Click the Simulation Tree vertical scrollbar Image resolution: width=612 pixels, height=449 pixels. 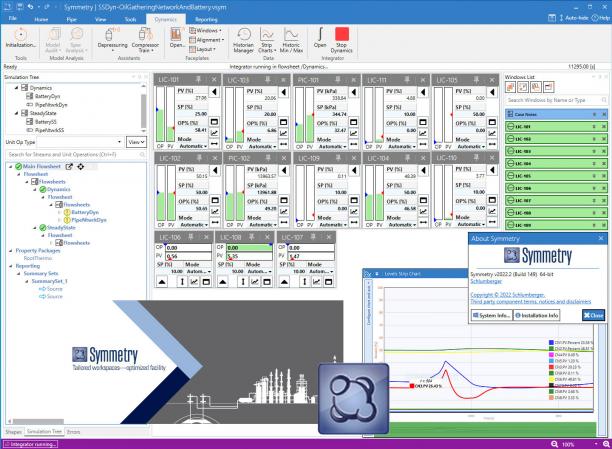[143, 108]
